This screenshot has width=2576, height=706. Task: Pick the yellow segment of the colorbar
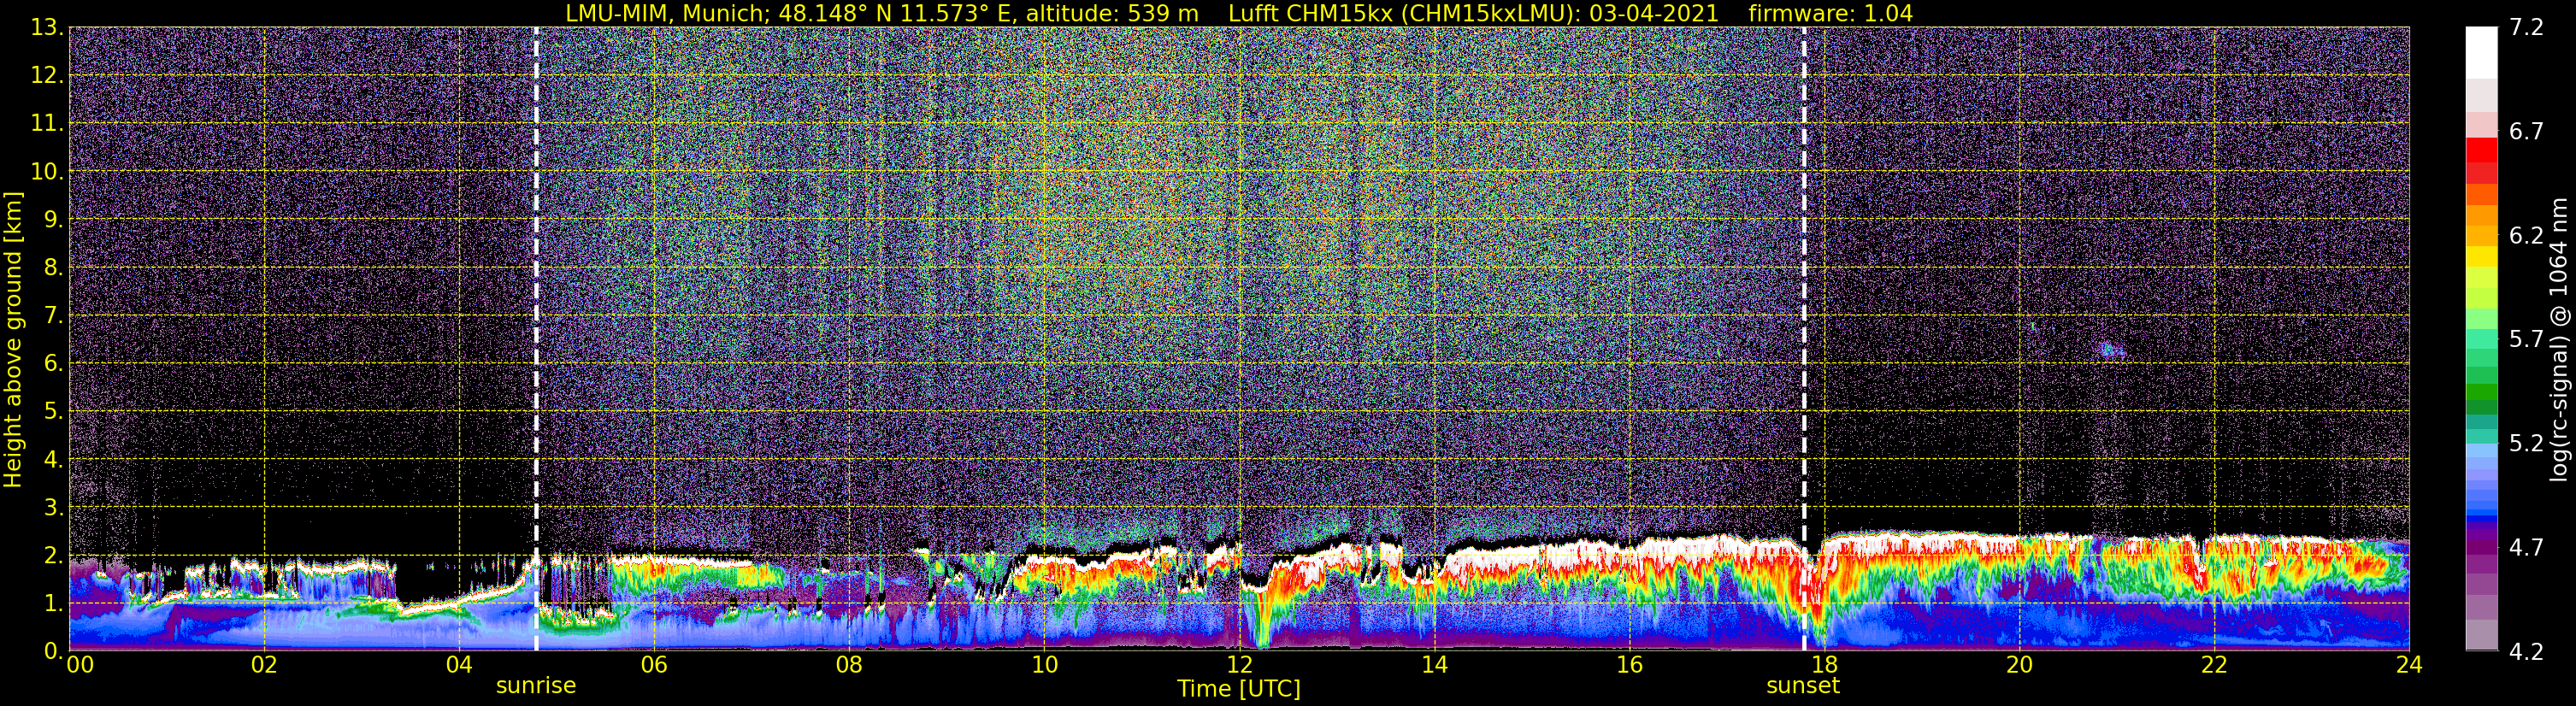[x=2481, y=256]
